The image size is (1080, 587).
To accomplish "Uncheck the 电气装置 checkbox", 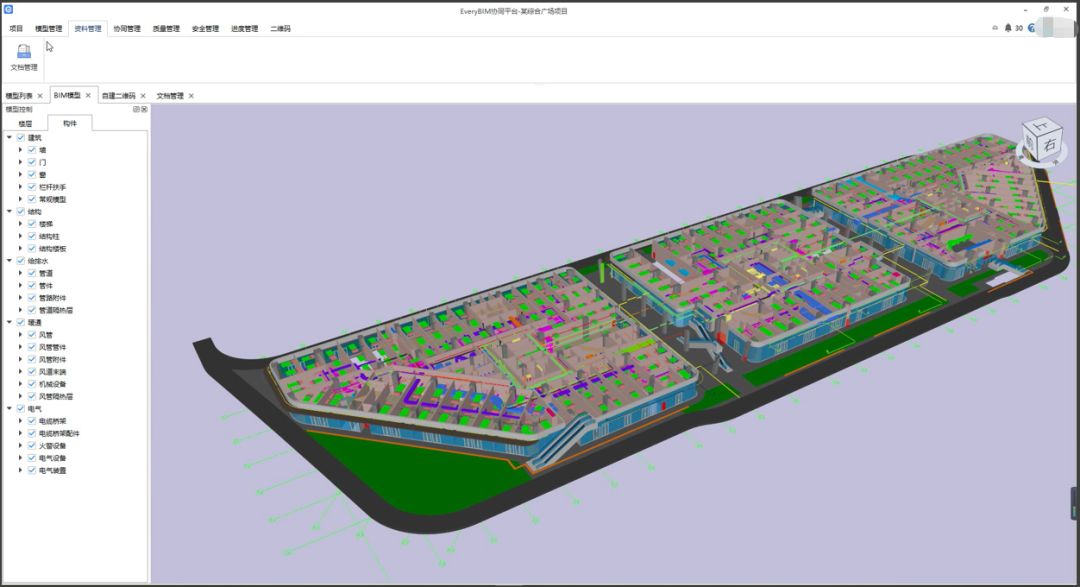I will click(x=32, y=471).
